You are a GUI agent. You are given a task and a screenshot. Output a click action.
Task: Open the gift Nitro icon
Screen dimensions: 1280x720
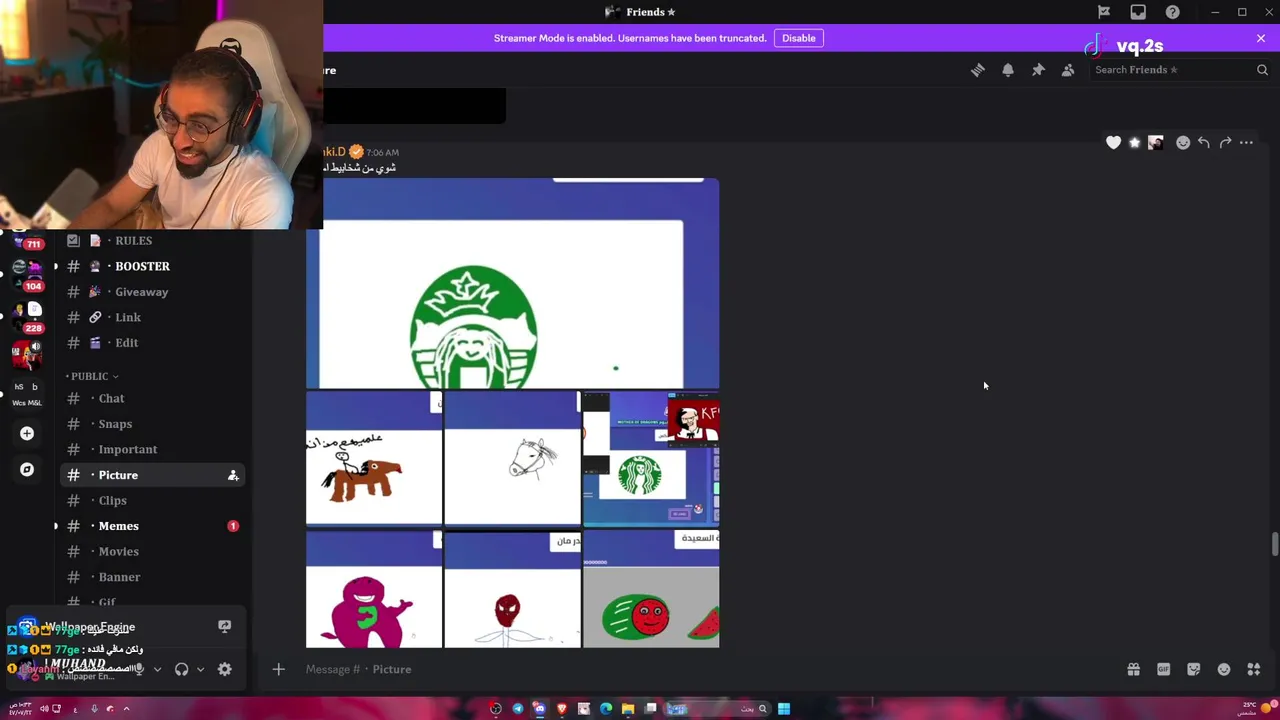pos(1133,669)
